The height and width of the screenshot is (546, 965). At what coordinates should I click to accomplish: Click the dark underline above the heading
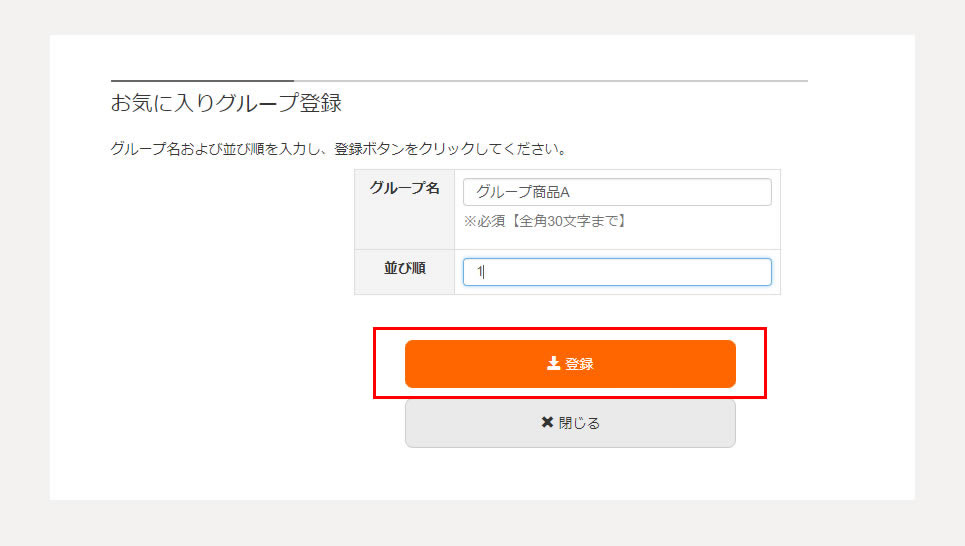point(202,80)
